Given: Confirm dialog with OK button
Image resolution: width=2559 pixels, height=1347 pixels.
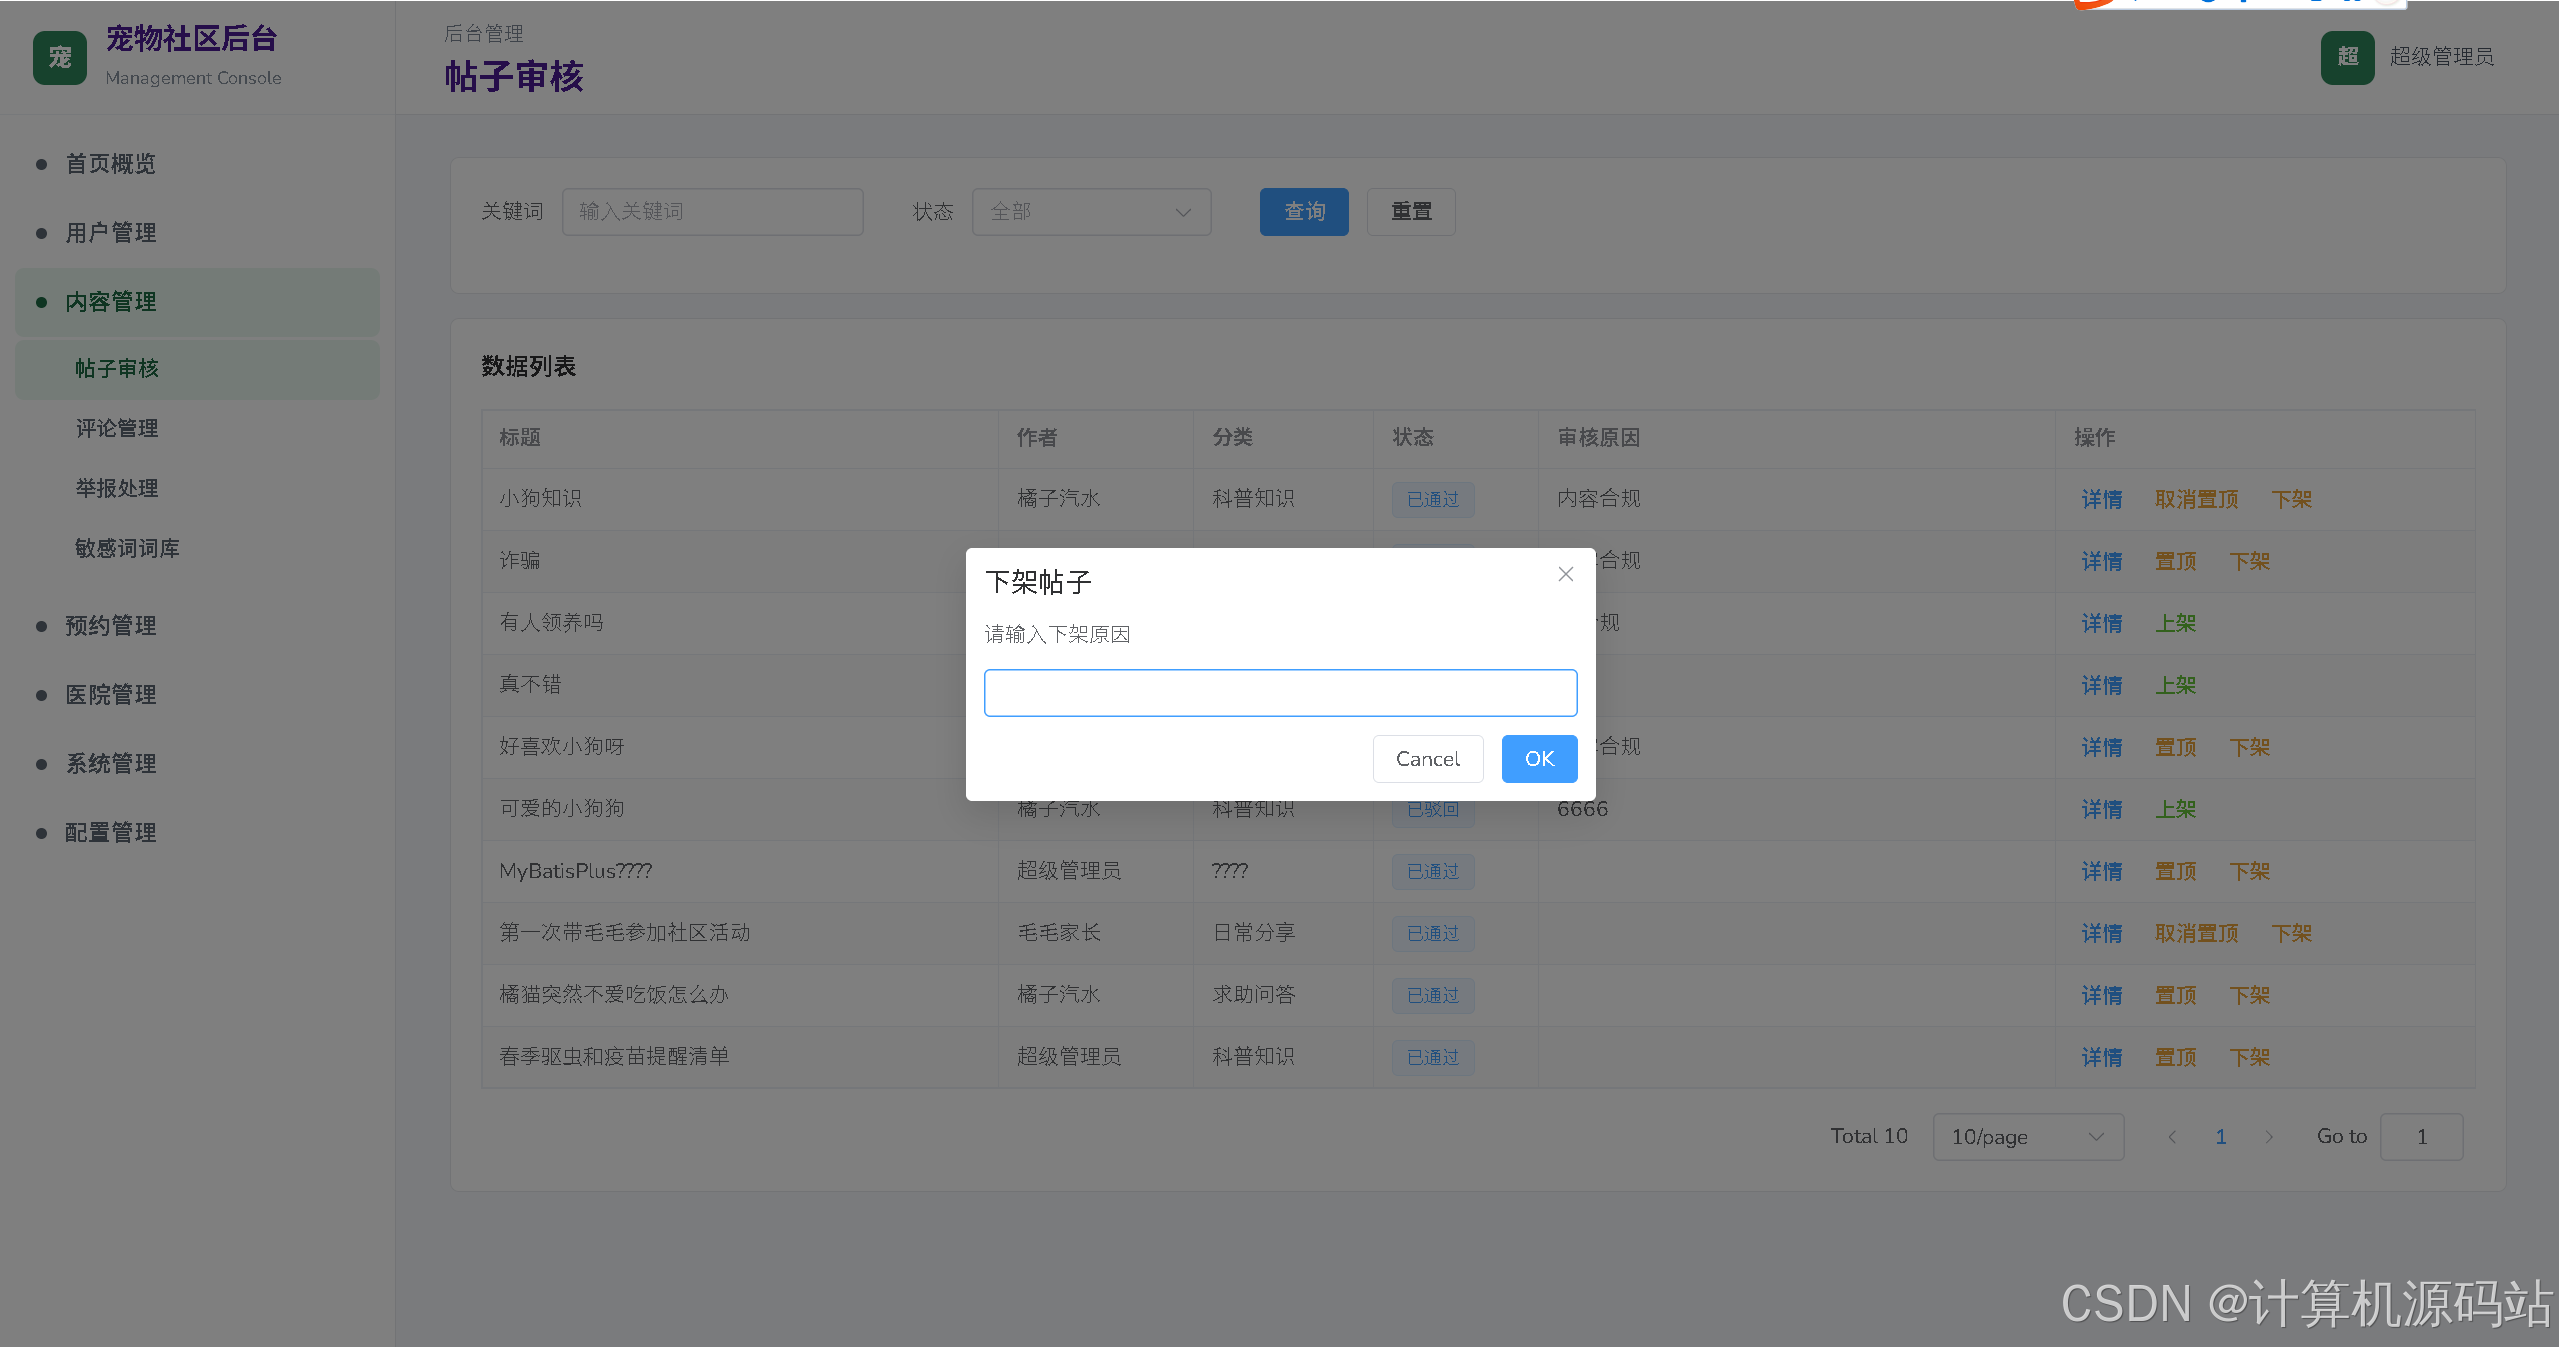Looking at the screenshot, I should click(x=1539, y=759).
